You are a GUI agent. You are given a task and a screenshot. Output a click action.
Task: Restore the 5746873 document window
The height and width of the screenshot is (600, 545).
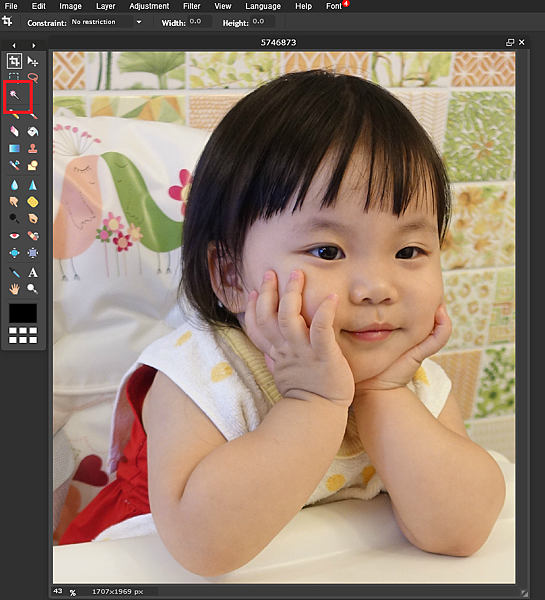(510, 42)
